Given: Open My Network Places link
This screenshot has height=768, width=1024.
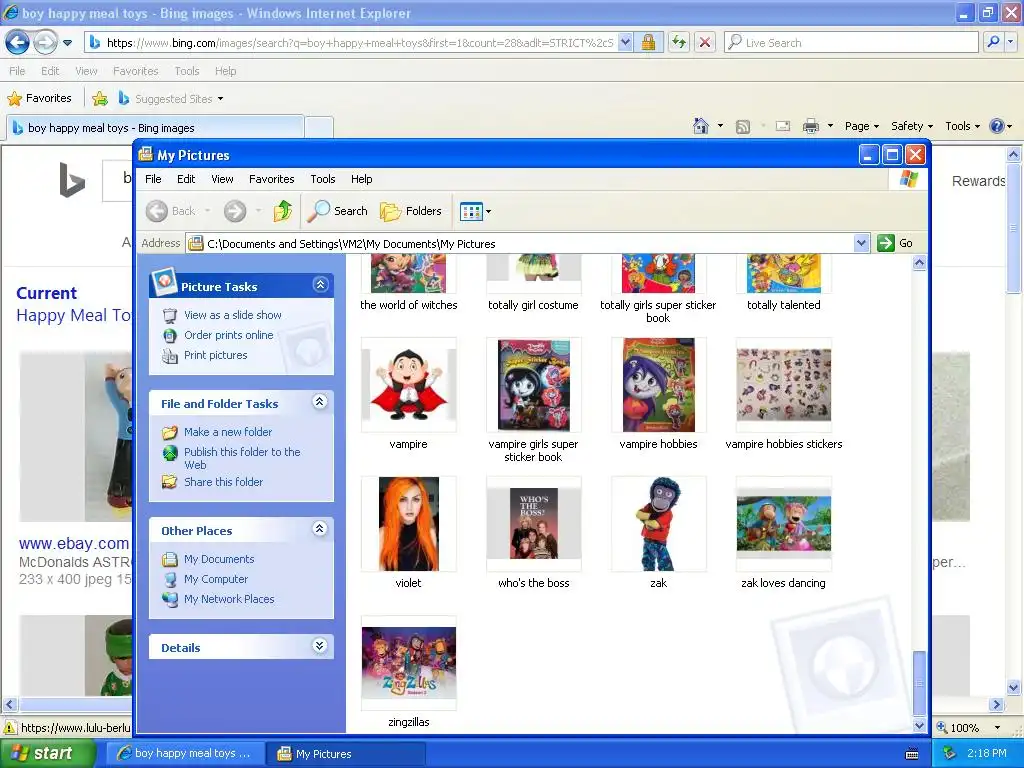Looking at the screenshot, I should click(x=229, y=599).
